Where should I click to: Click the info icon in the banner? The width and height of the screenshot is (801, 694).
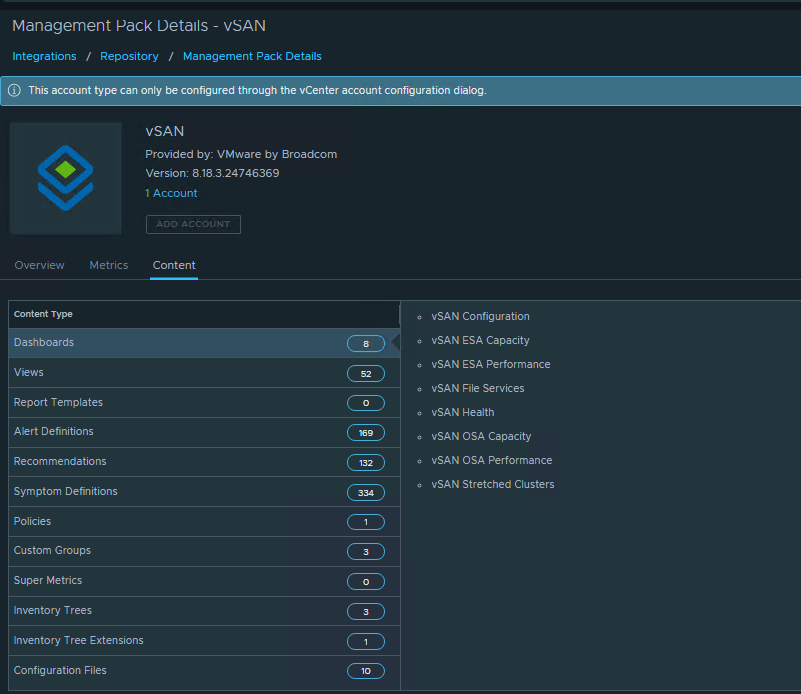click(14, 91)
